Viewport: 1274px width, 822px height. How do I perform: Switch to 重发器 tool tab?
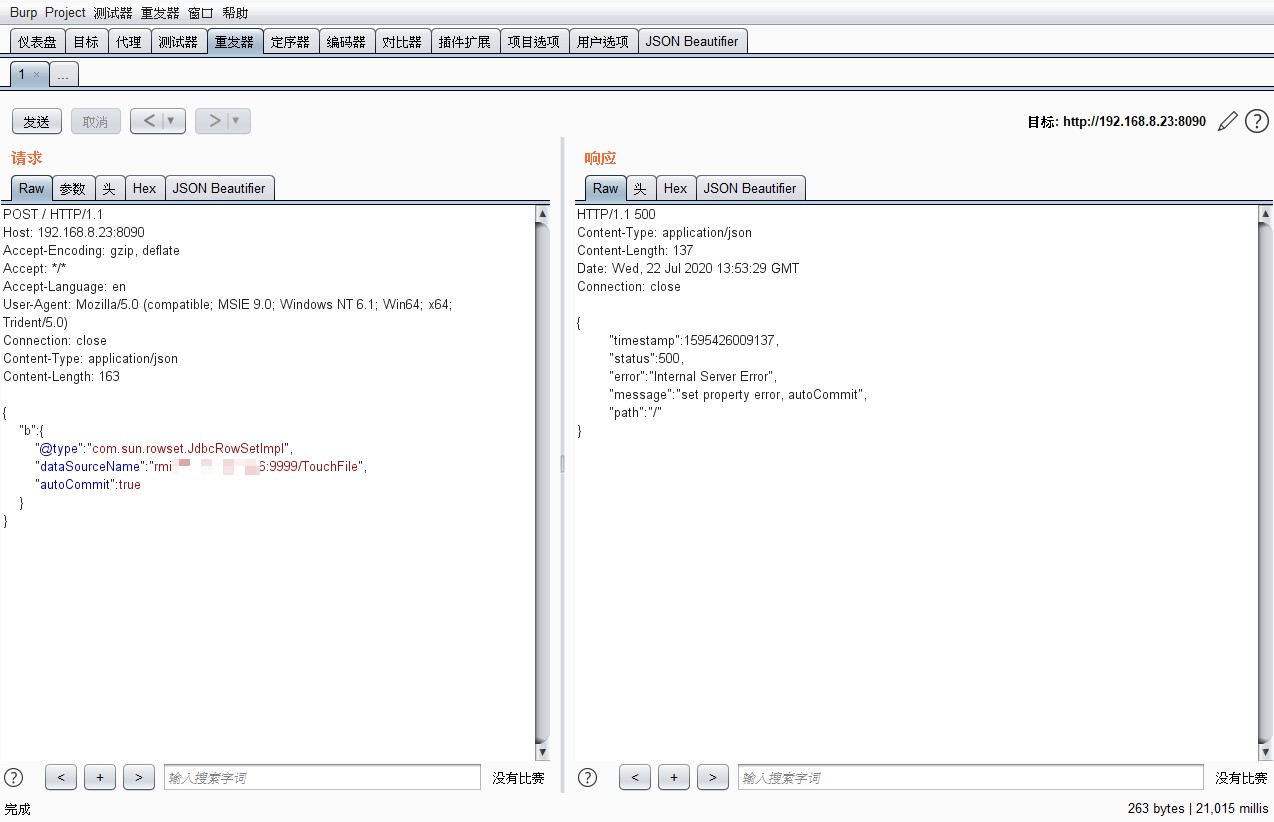(x=235, y=41)
